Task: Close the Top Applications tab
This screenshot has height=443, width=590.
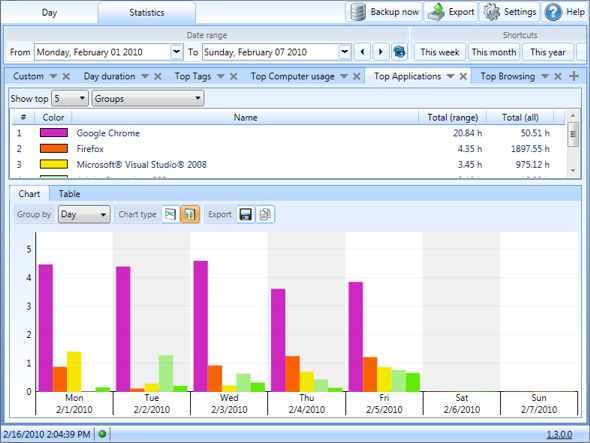Action: coord(464,76)
